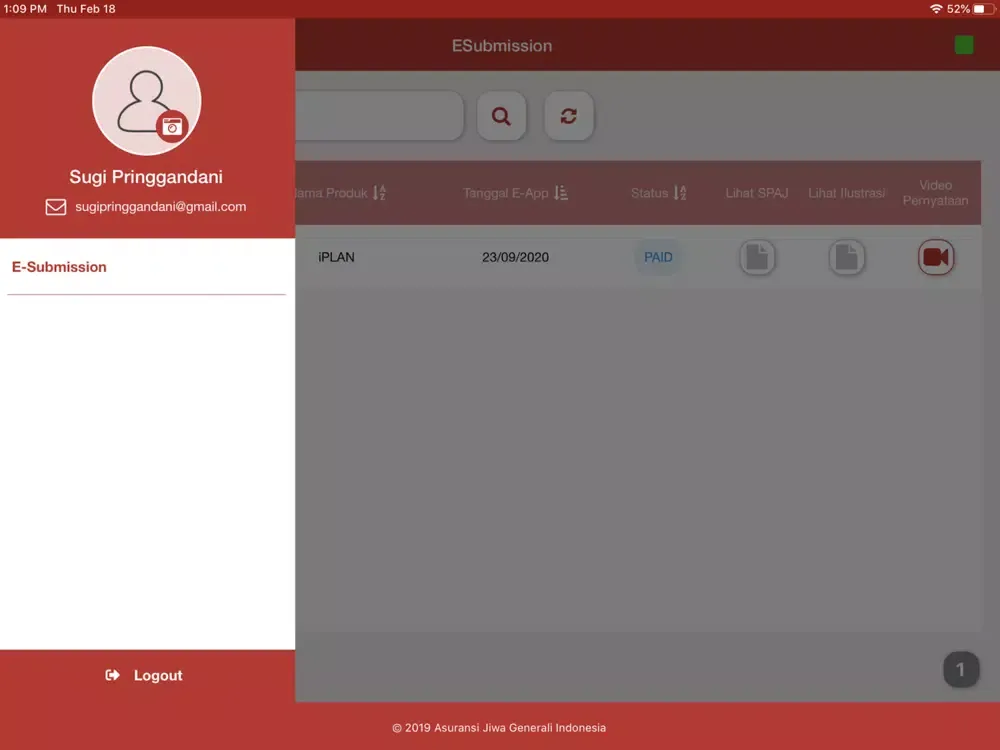
Task: Open Video Pernyataan camera for iPLAN
Action: point(936,257)
